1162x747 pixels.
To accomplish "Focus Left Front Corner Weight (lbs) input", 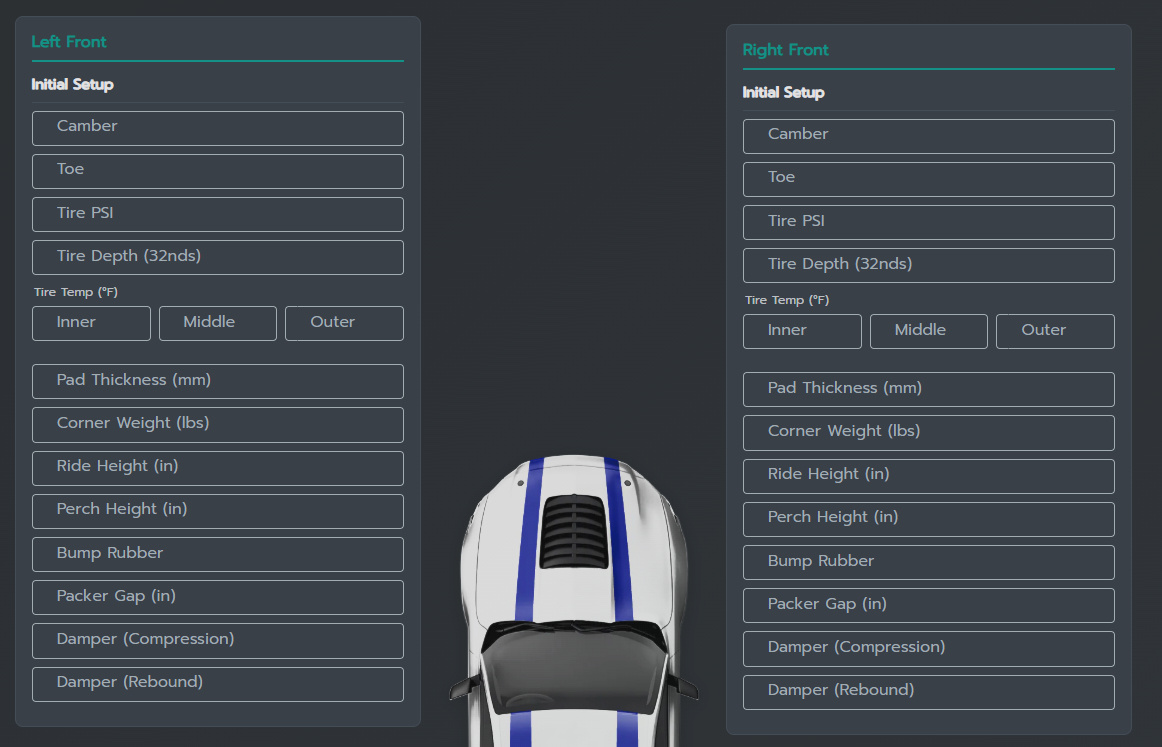I will point(217,424).
